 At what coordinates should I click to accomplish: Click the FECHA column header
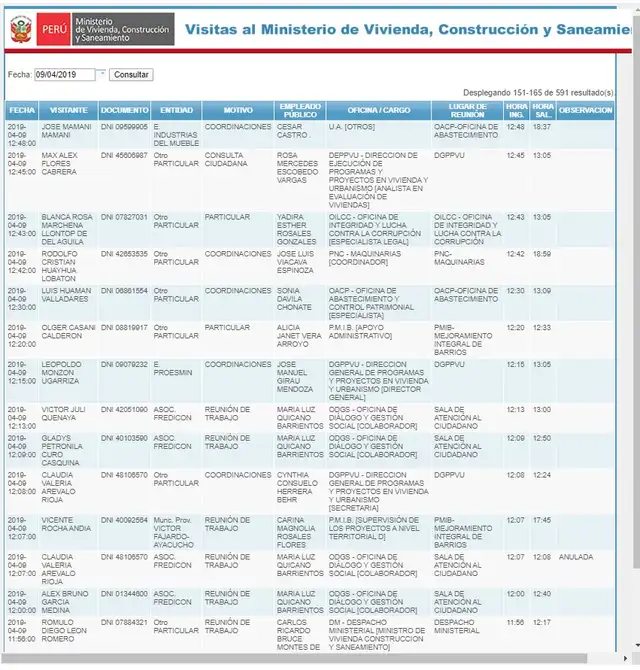point(22,110)
